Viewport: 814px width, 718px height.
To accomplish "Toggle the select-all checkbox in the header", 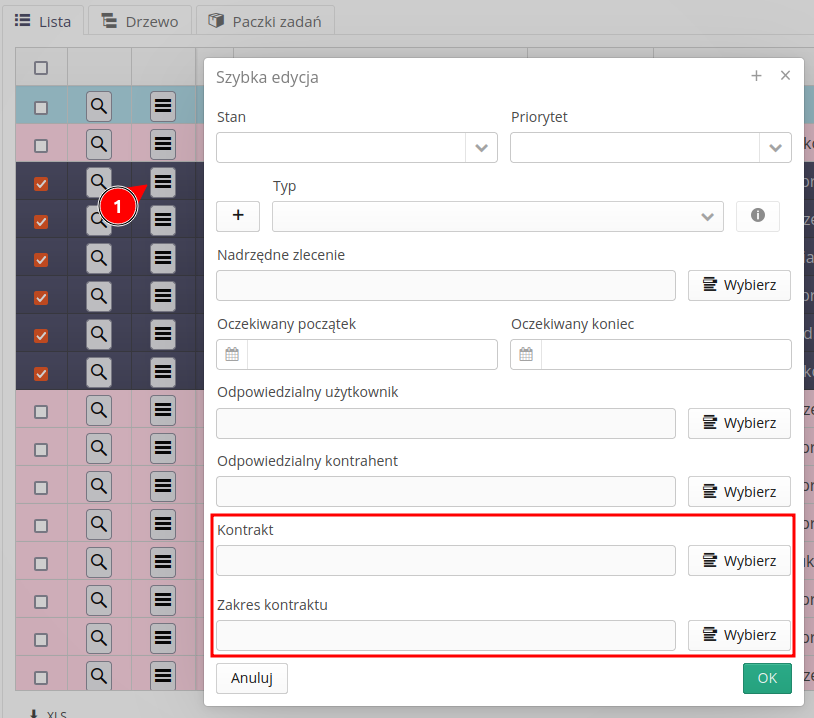I will click(41, 68).
